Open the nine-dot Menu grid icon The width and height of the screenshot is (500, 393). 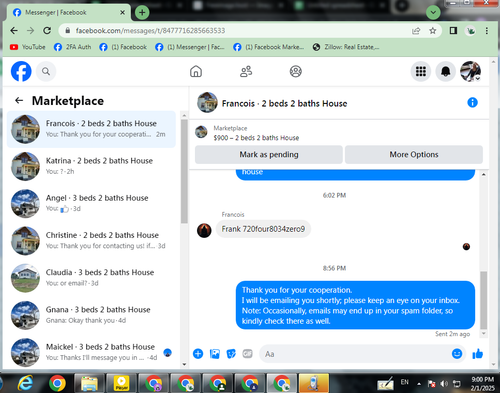[421, 71]
